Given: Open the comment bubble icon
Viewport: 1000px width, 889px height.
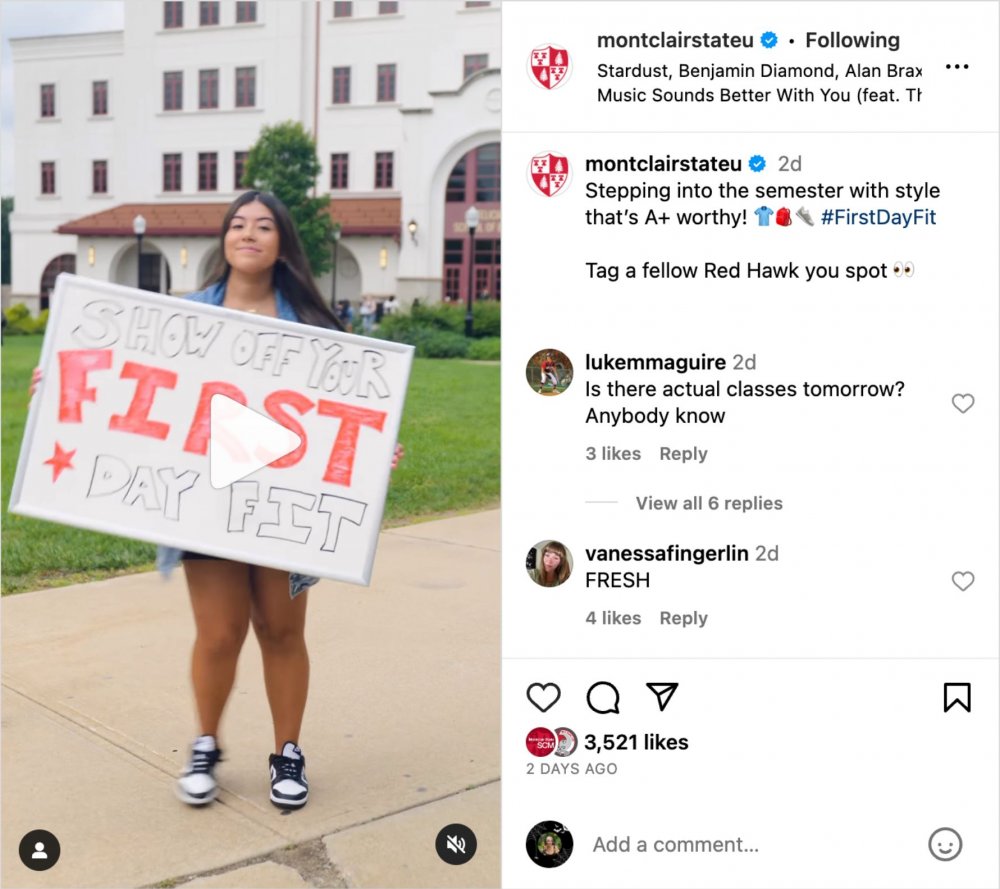Looking at the screenshot, I should 603,697.
